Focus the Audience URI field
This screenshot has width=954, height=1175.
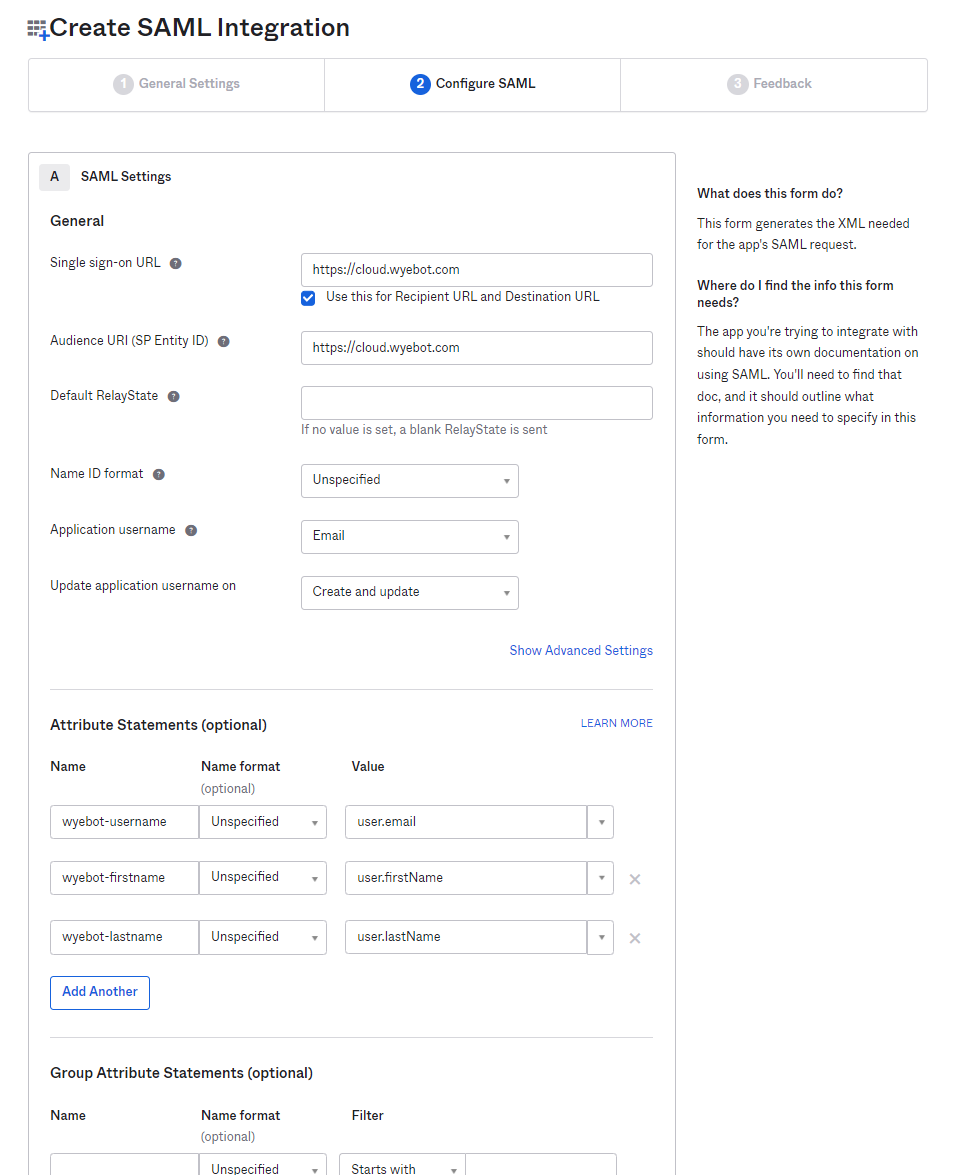[x=477, y=348]
